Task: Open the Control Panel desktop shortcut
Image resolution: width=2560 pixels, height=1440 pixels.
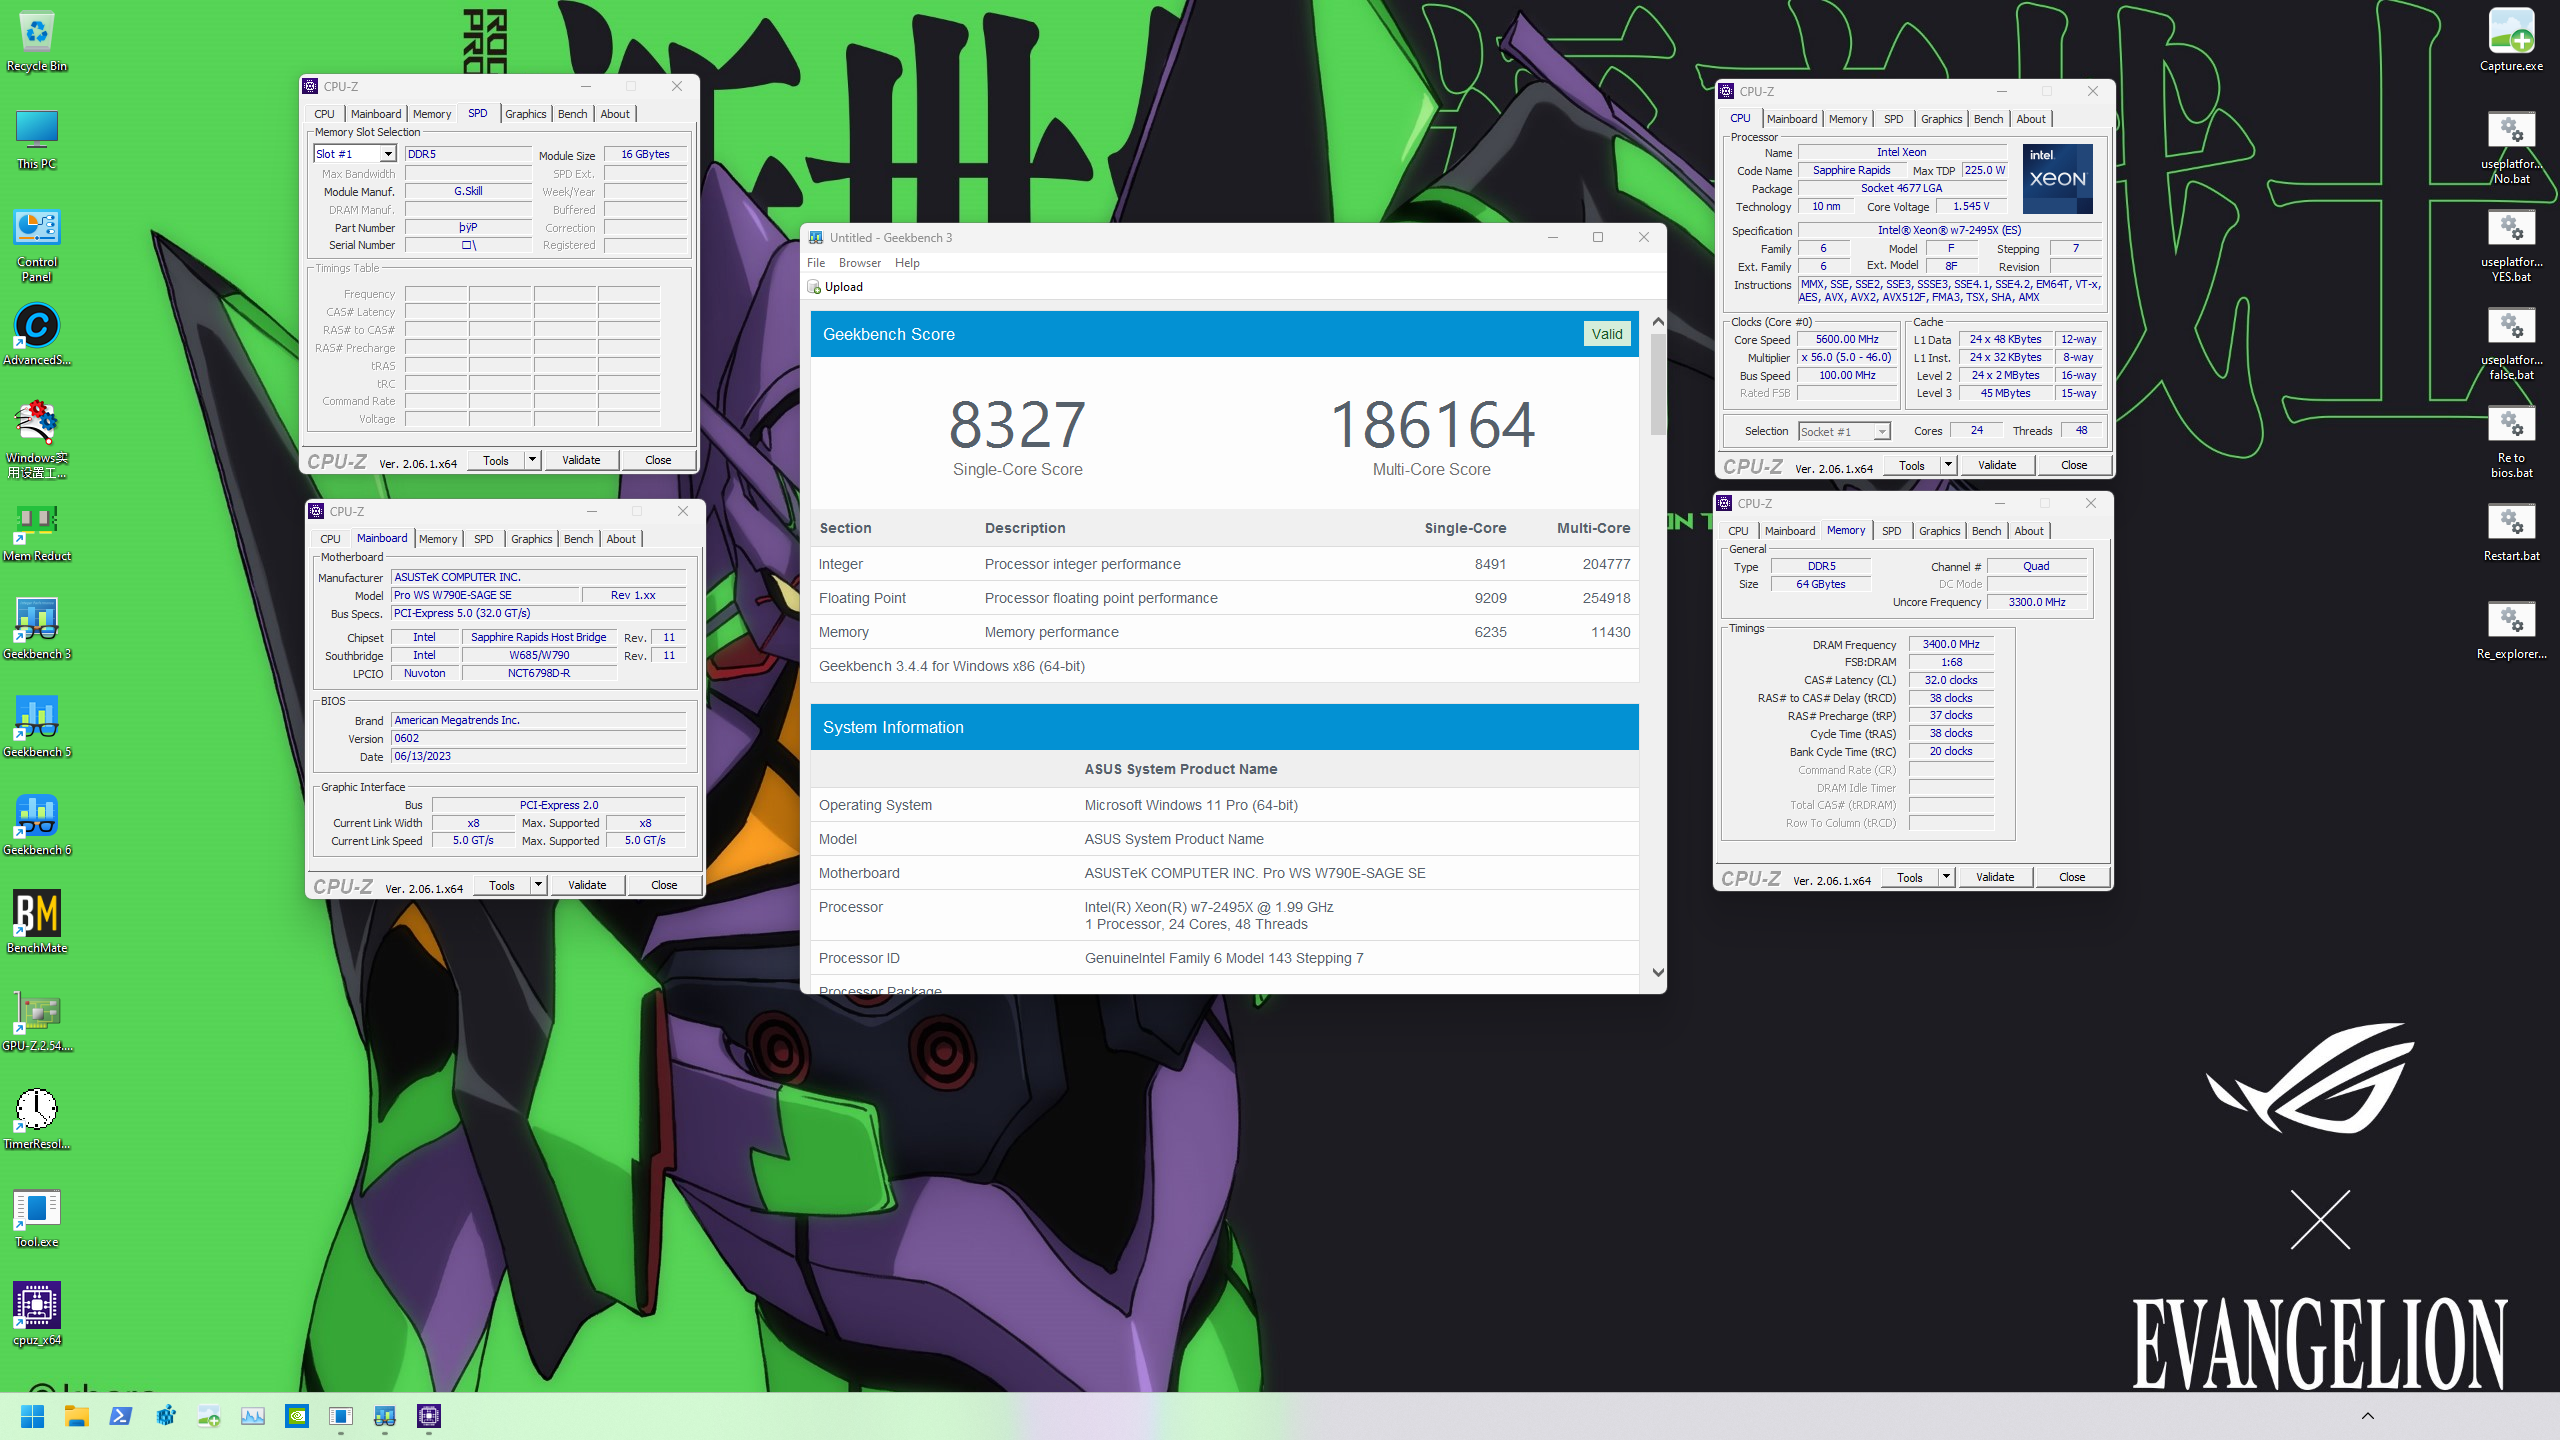Action: point(37,245)
